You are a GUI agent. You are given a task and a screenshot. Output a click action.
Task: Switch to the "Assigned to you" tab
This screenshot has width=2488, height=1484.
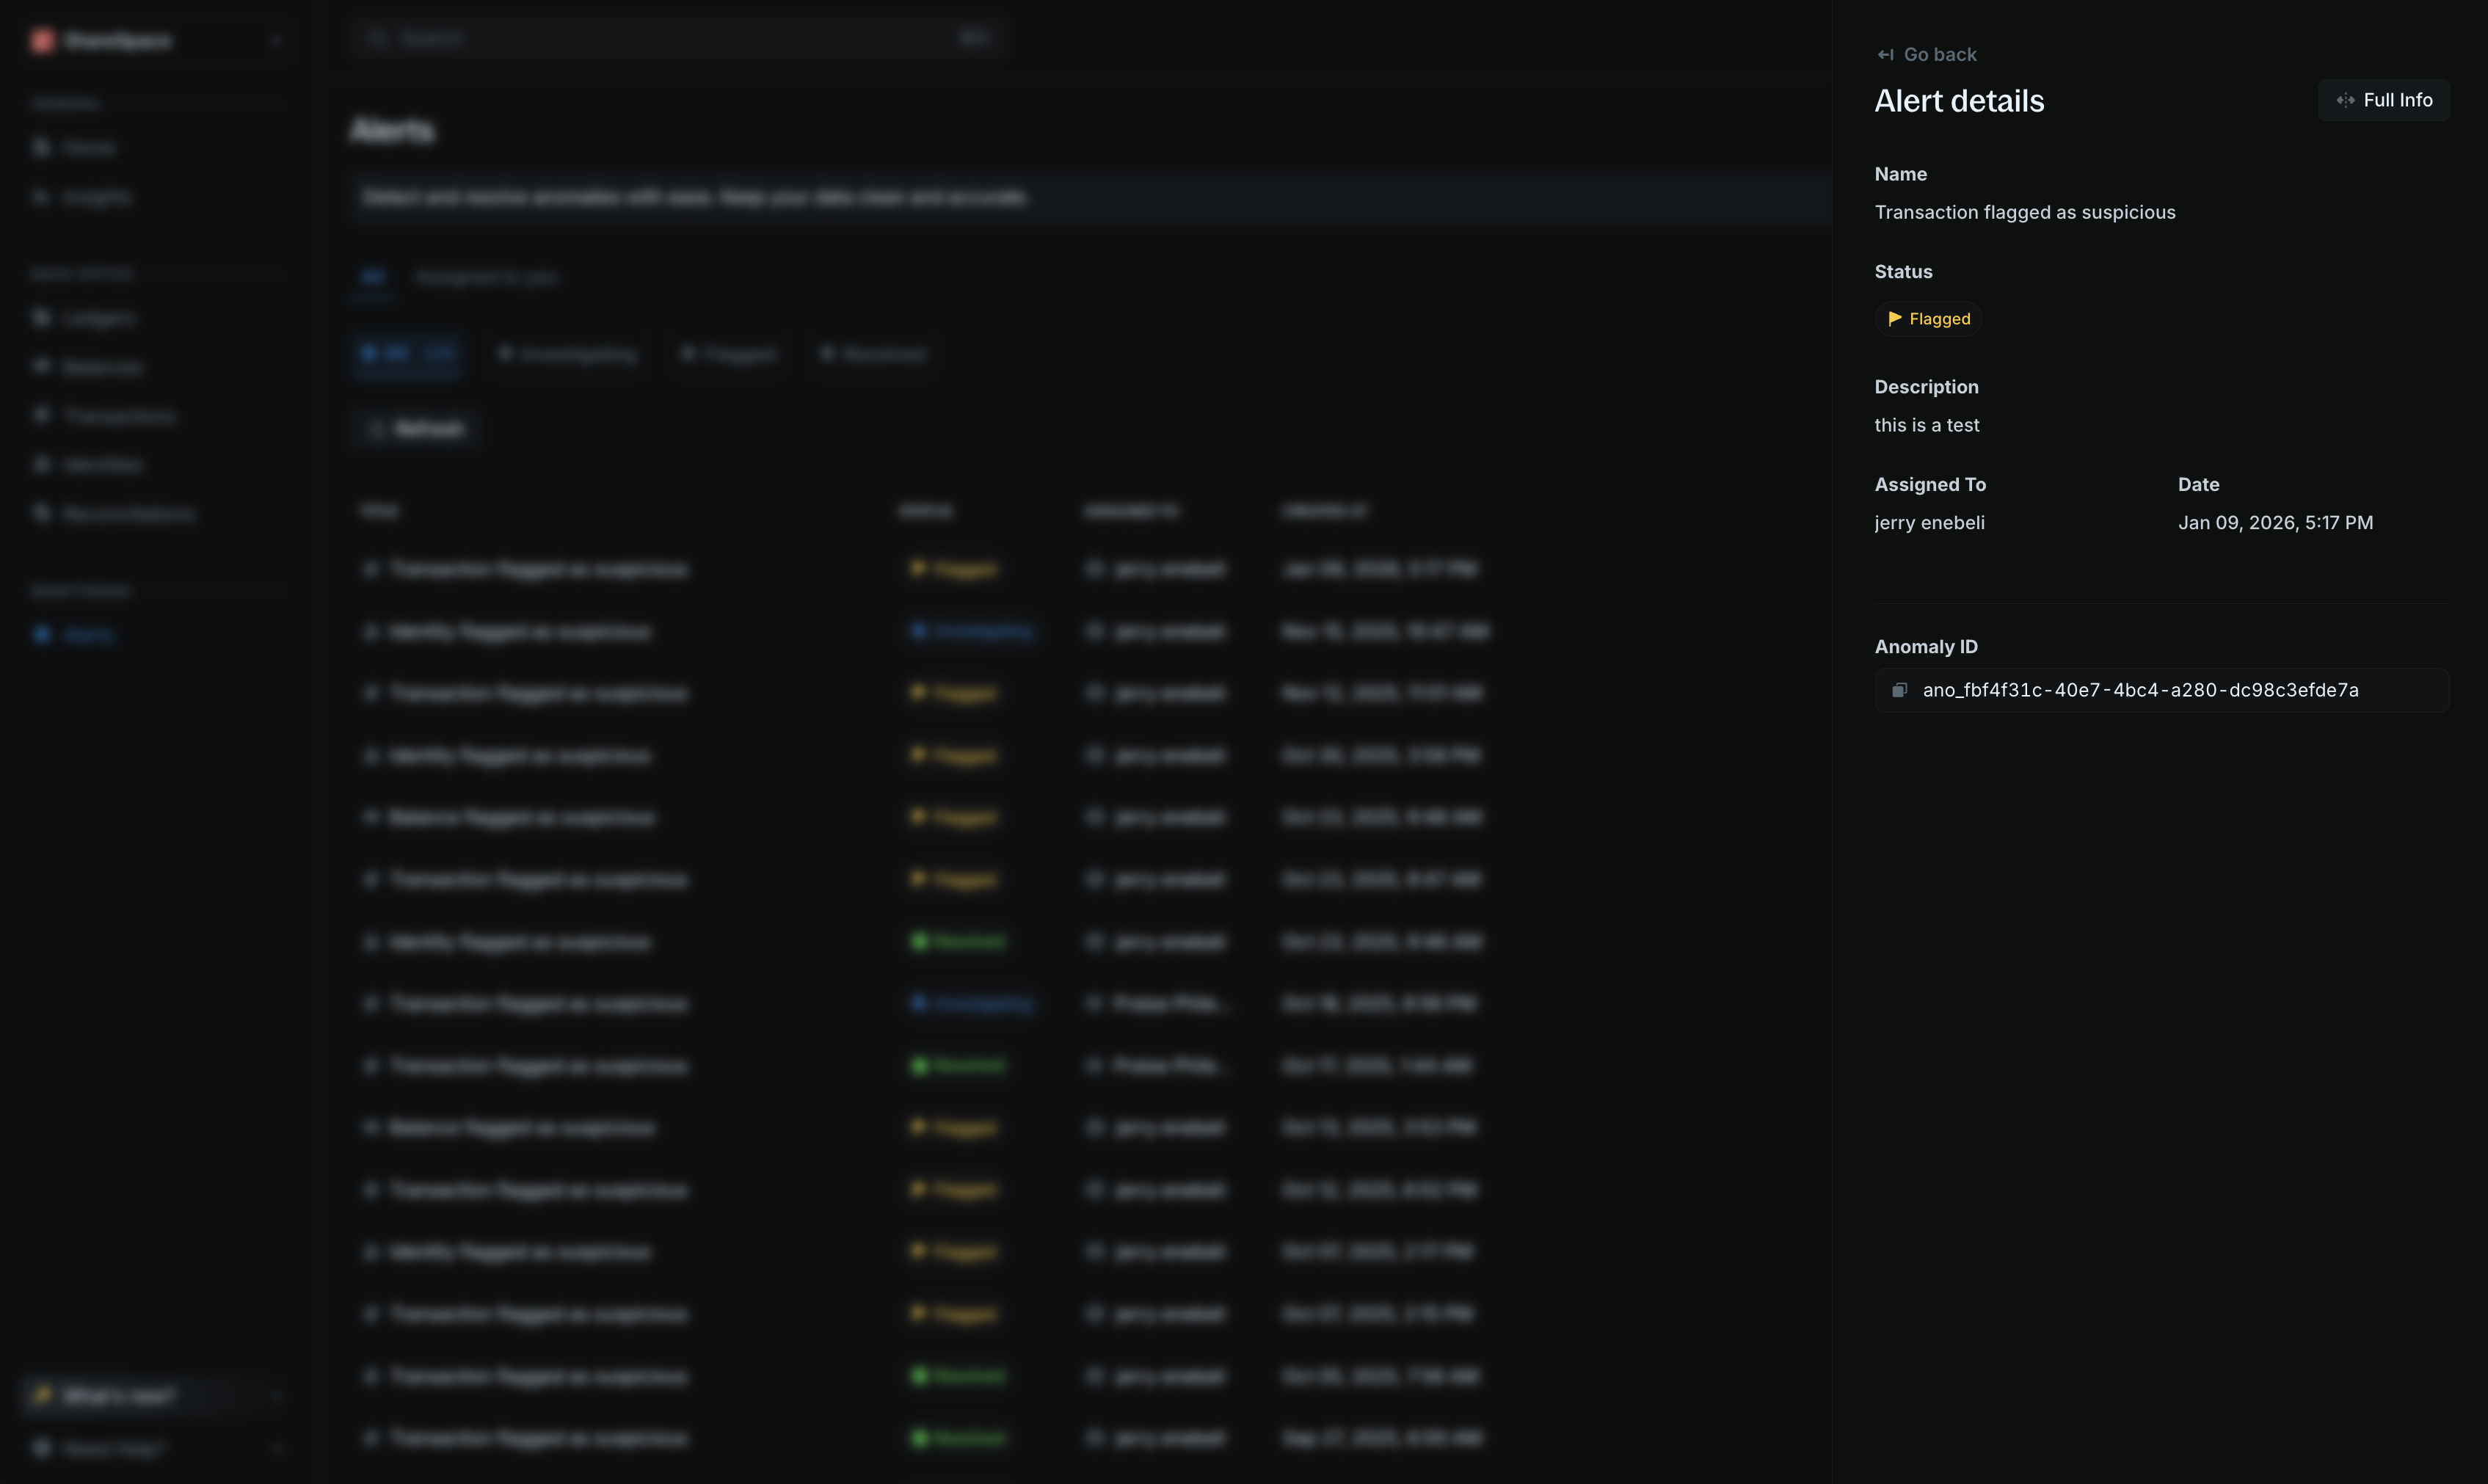tap(487, 277)
